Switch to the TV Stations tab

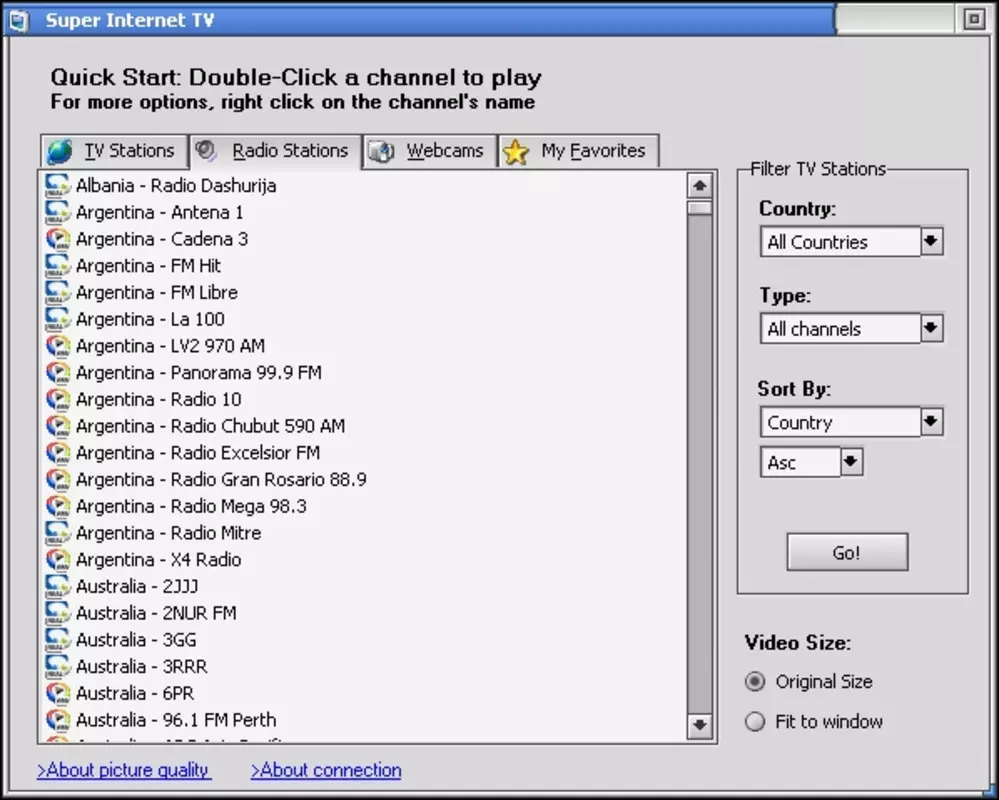114,152
